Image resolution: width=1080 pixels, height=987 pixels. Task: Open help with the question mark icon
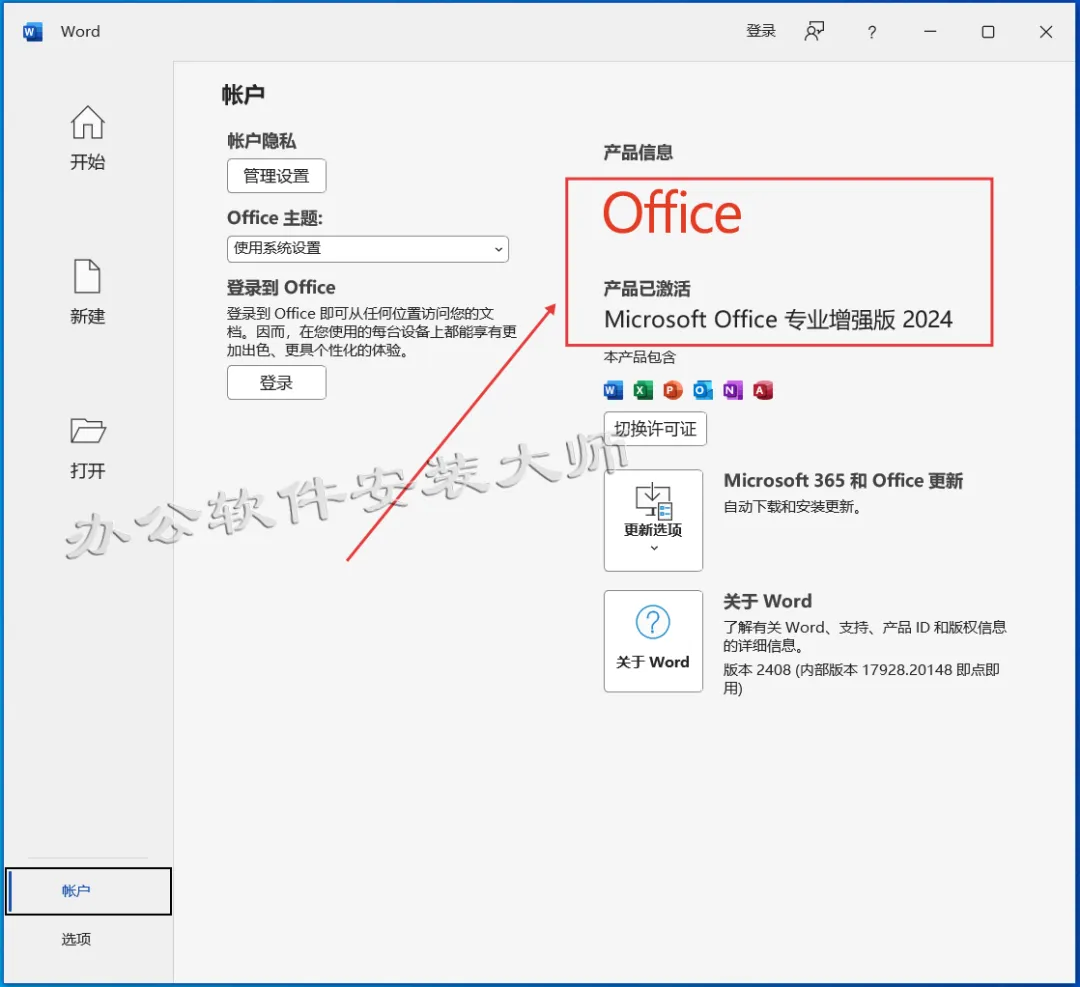click(x=872, y=32)
